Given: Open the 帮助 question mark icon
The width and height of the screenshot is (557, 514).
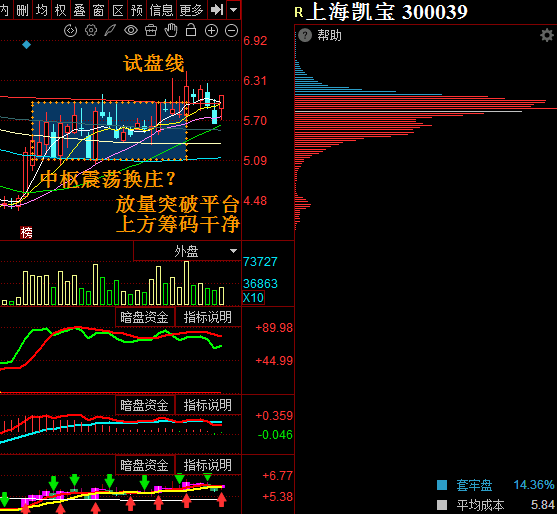Looking at the screenshot, I should pyautogui.click(x=305, y=35).
